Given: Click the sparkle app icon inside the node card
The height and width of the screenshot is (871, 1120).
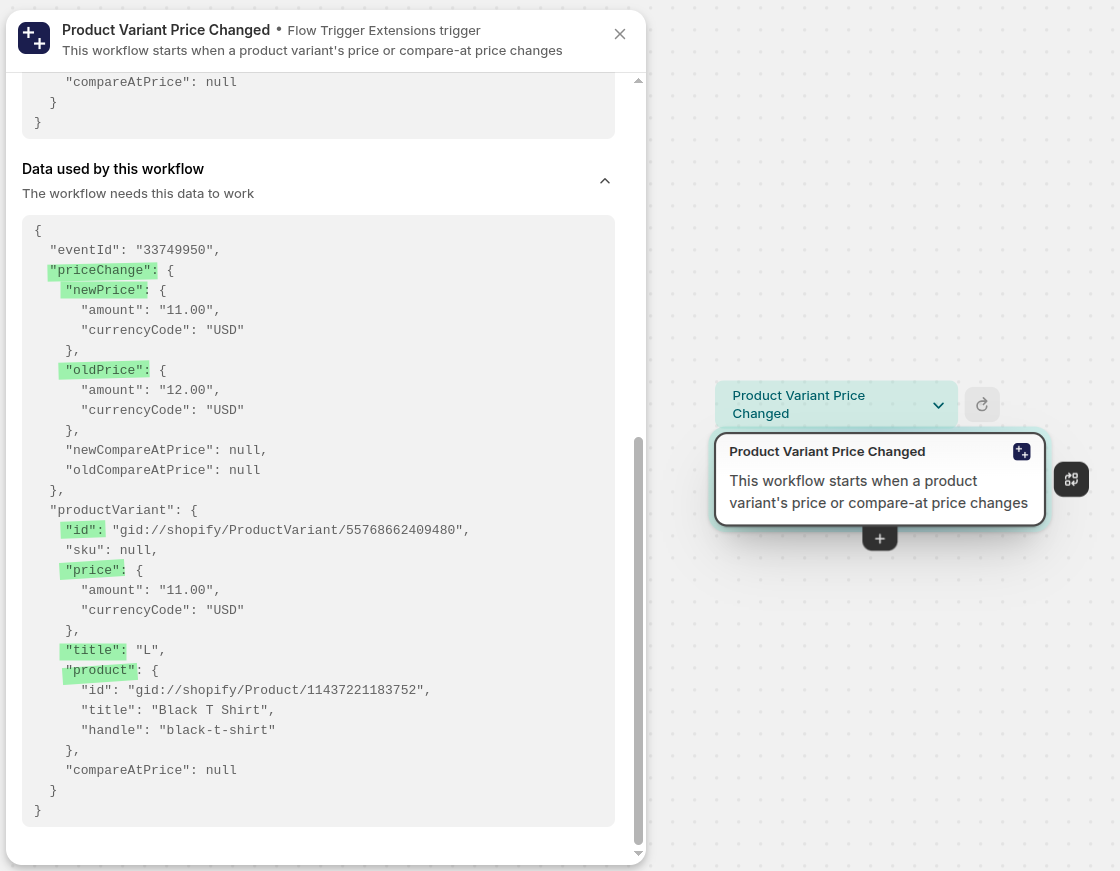Looking at the screenshot, I should (x=1021, y=452).
